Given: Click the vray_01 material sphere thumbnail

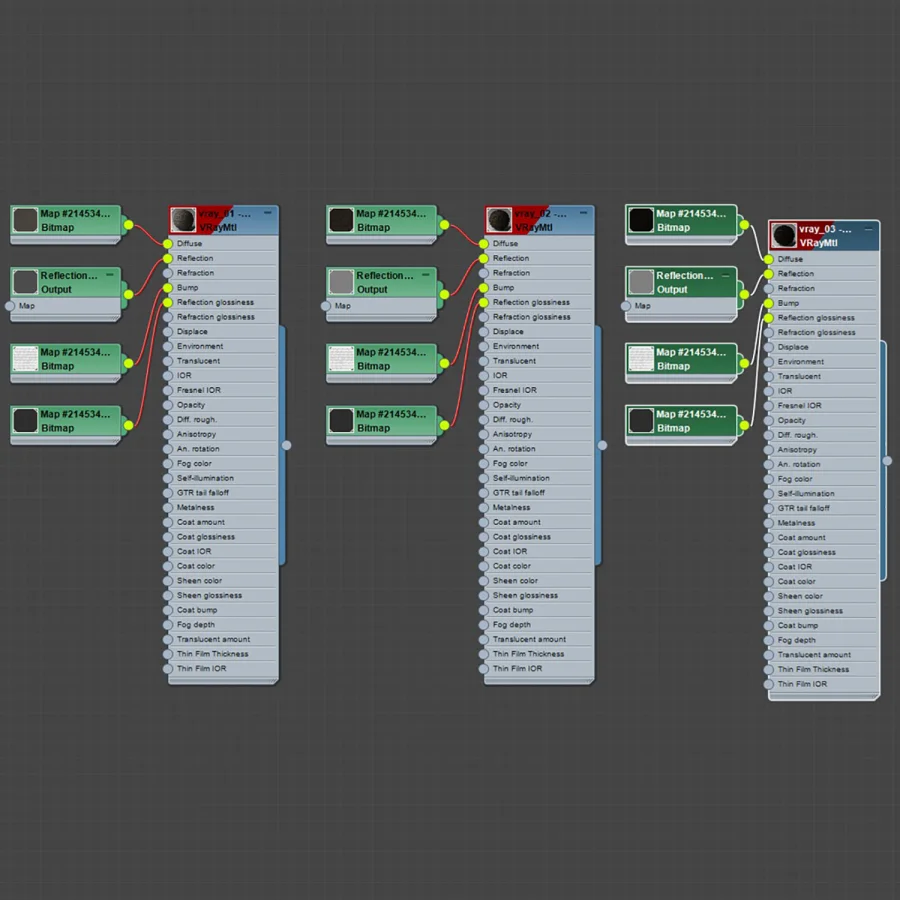Looking at the screenshot, I should tap(183, 220).
